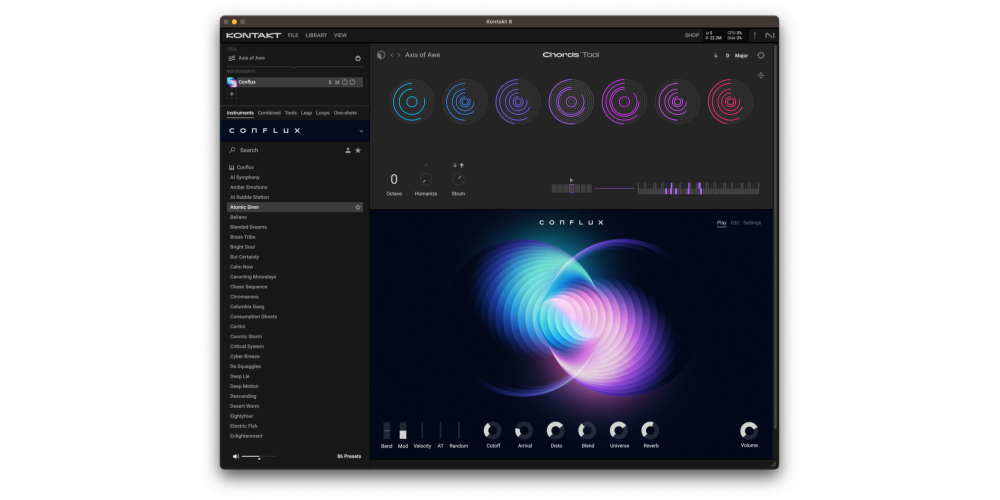Filter presets by user content icon
Image resolution: width=1000 pixels, height=500 pixels.
[348, 151]
